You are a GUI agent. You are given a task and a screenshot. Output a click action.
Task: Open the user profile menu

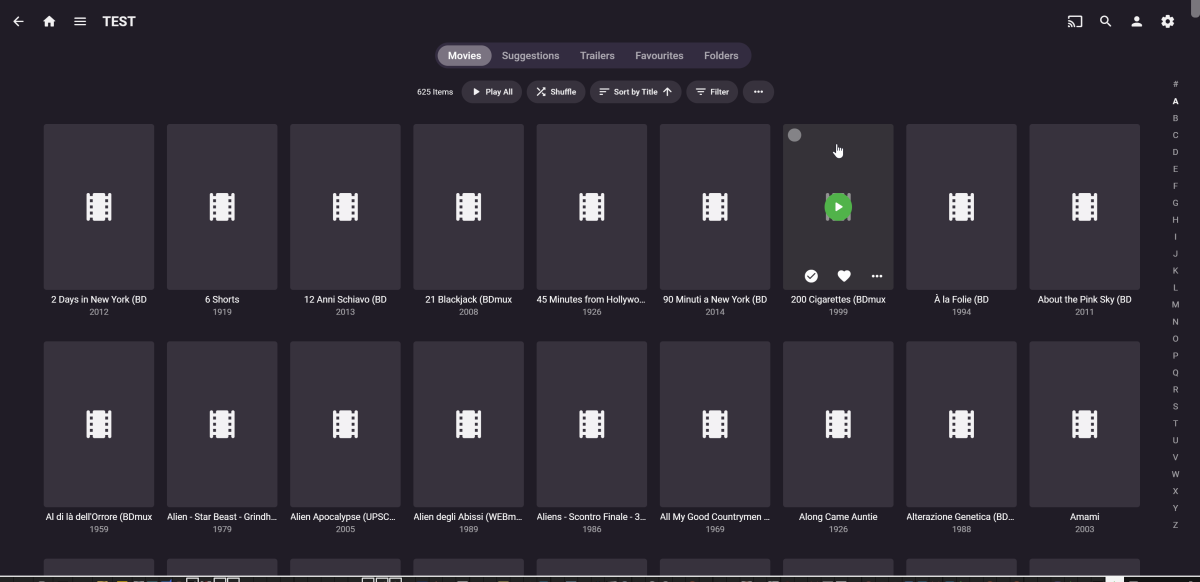click(x=1135, y=21)
